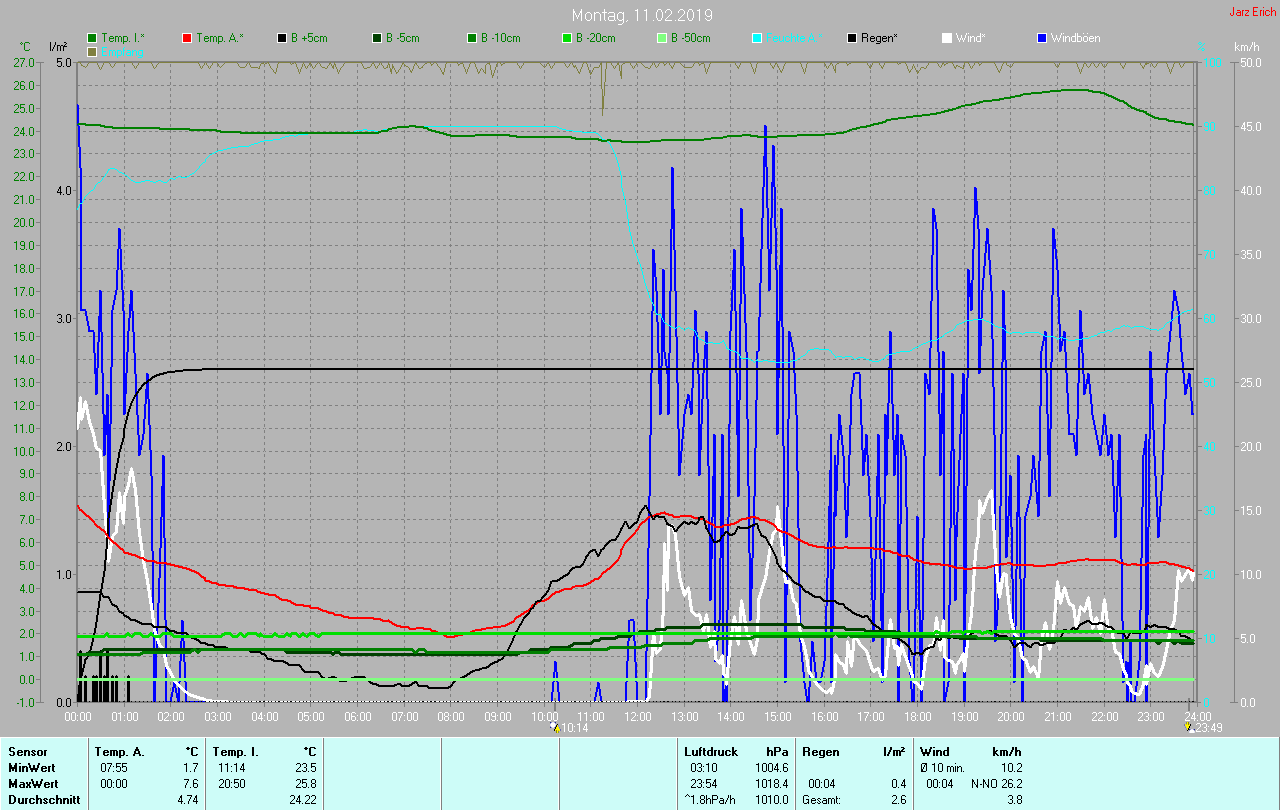Viewport: 1280px width, 810px height.
Task: Click the chart title "Montag, 11.02.2019"
Action: click(x=643, y=16)
